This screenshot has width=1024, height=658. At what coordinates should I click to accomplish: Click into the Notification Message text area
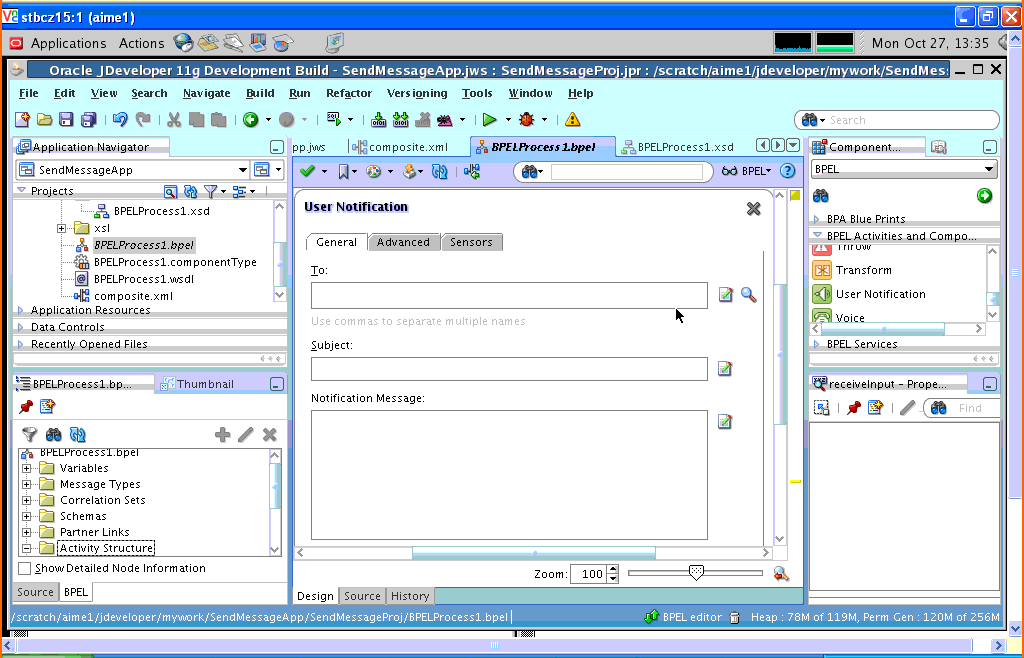(509, 475)
